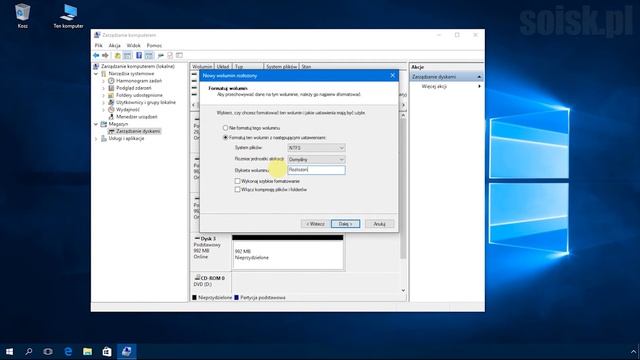Open the allocation unit size dropdown
Screen dimensions: 640x360
pos(316,160)
